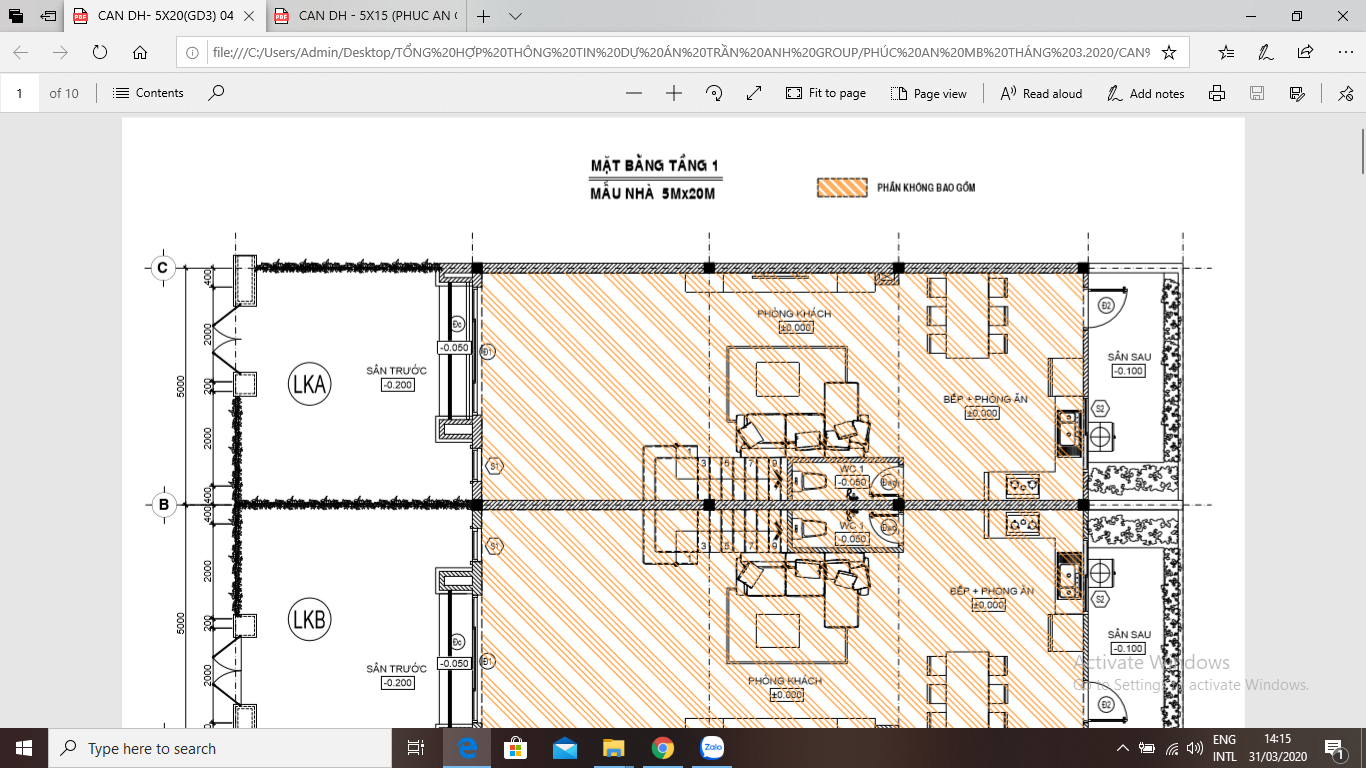Open Zalo from taskbar
1366x768 pixels.
(711, 748)
